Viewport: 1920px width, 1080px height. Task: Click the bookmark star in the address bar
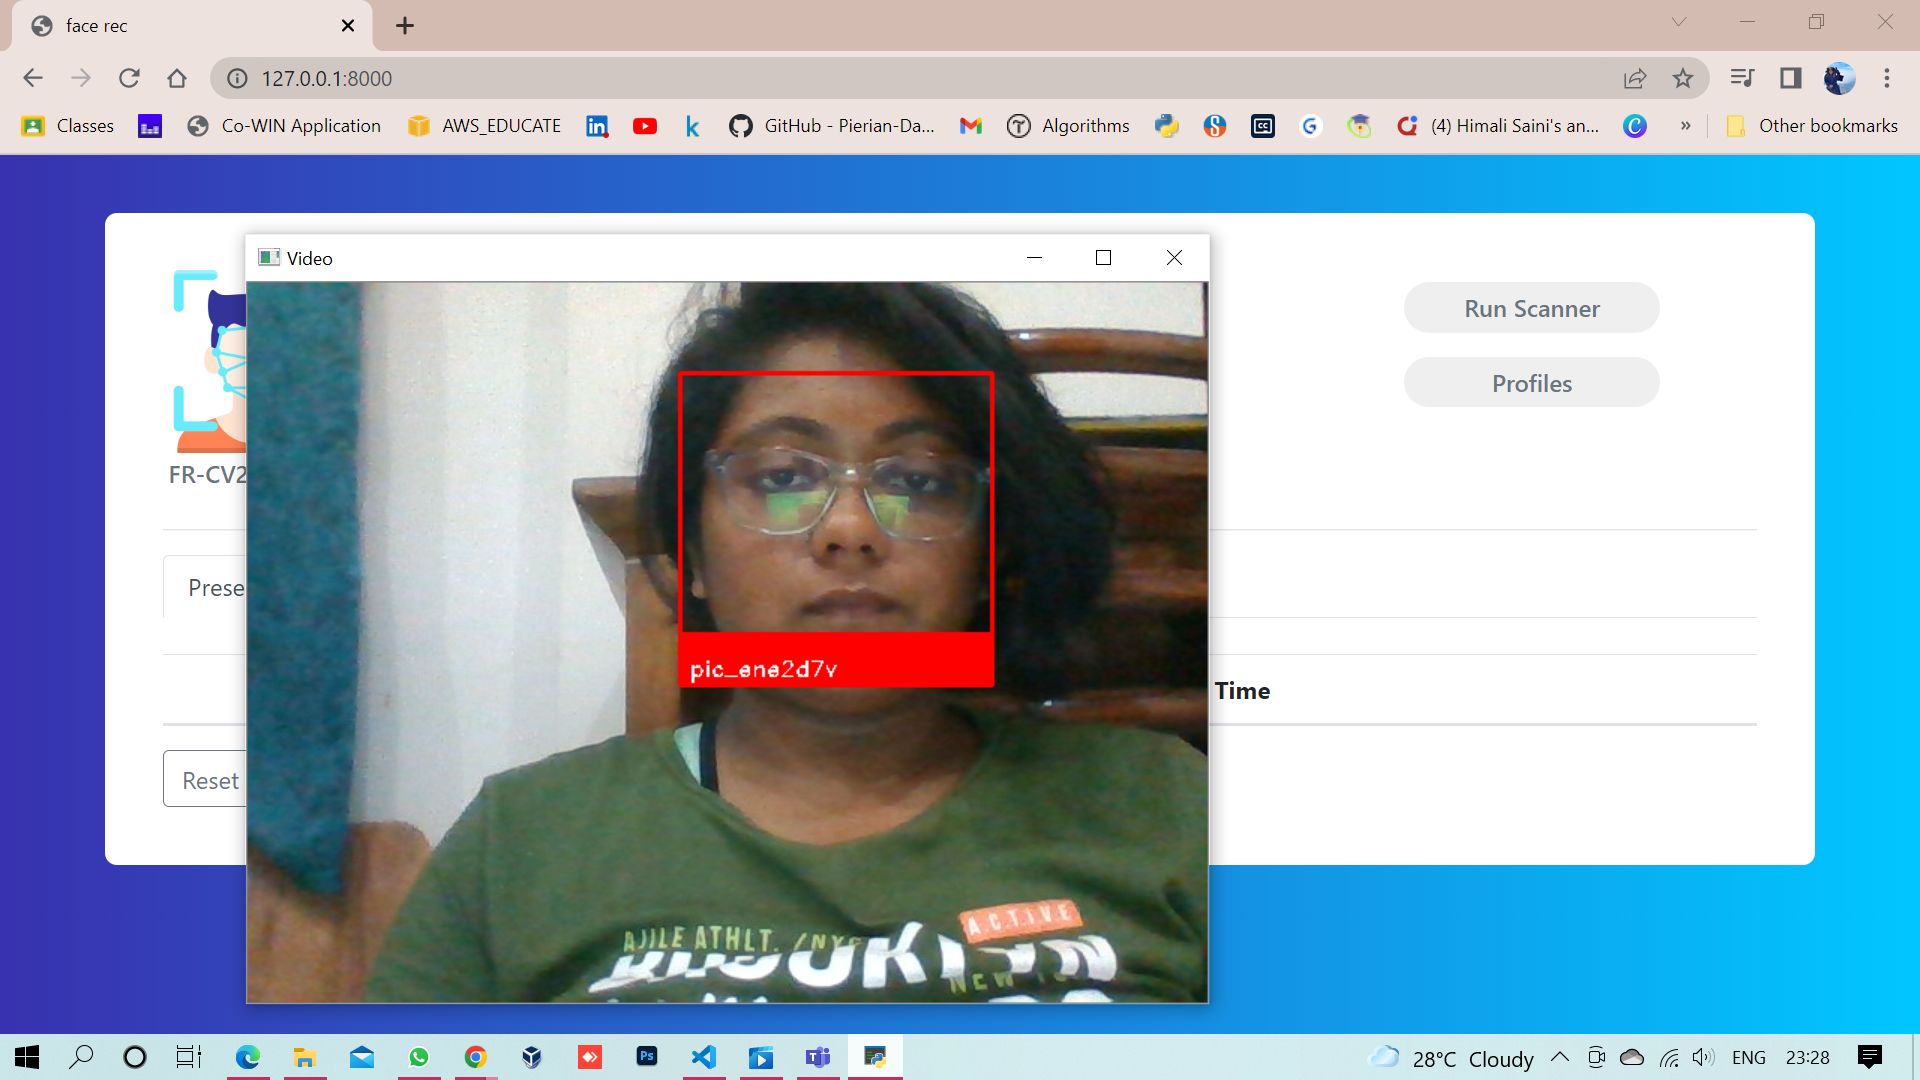pyautogui.click(x=1683, y=78)
